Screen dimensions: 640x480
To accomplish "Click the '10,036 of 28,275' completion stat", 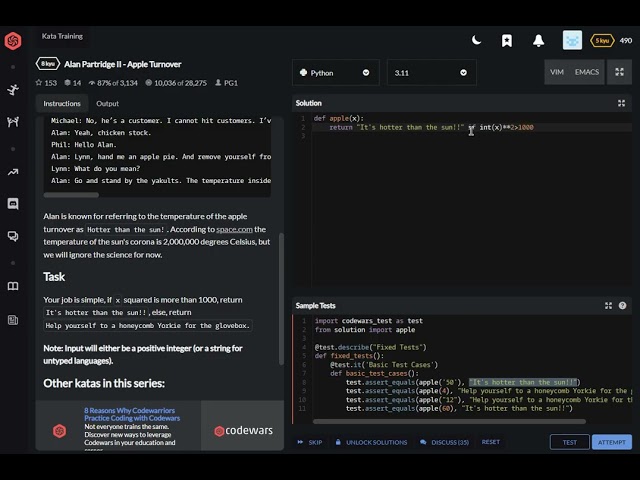I will (176, 83).
